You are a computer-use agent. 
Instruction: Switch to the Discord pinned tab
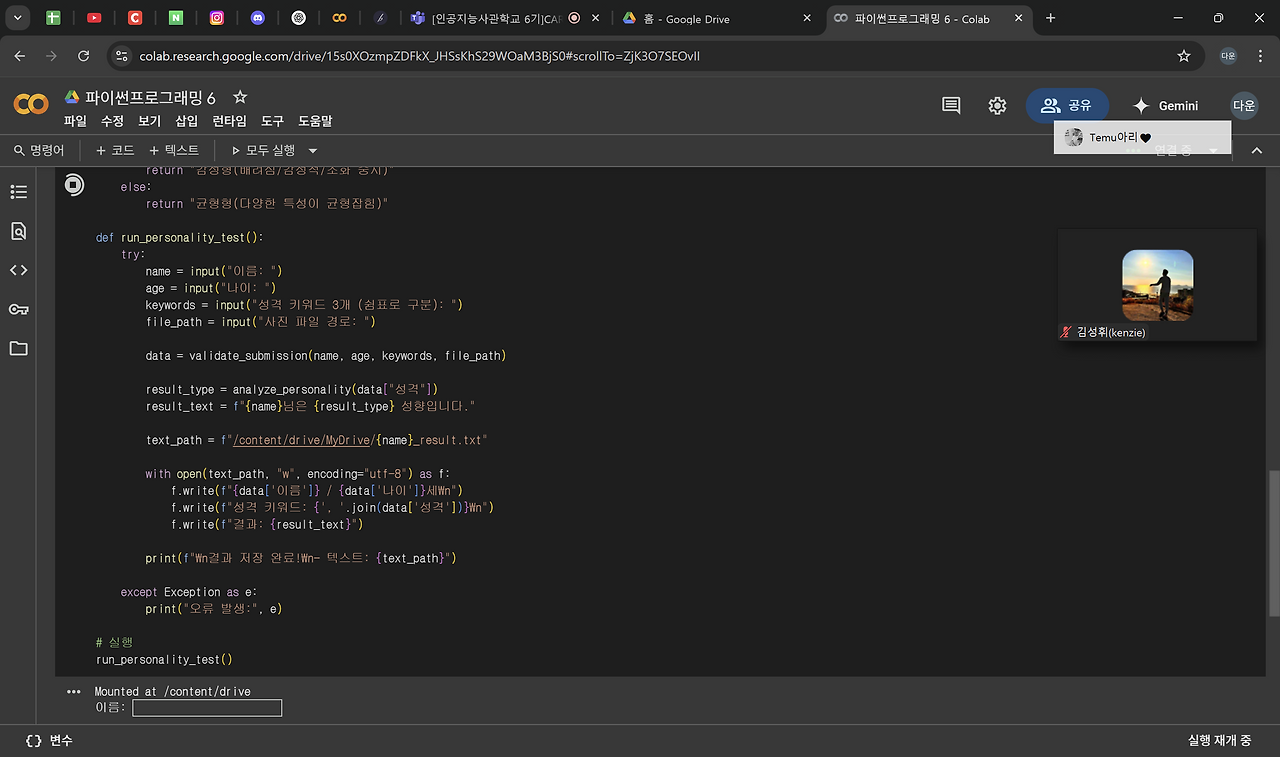click(258, 18)
